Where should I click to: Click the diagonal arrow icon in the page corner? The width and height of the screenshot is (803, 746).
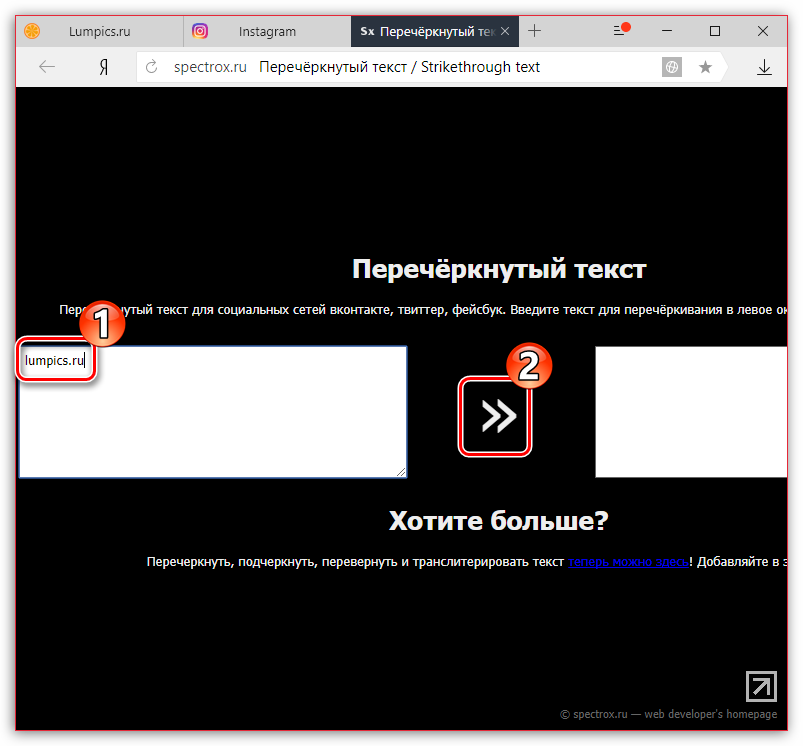[761, 686]
